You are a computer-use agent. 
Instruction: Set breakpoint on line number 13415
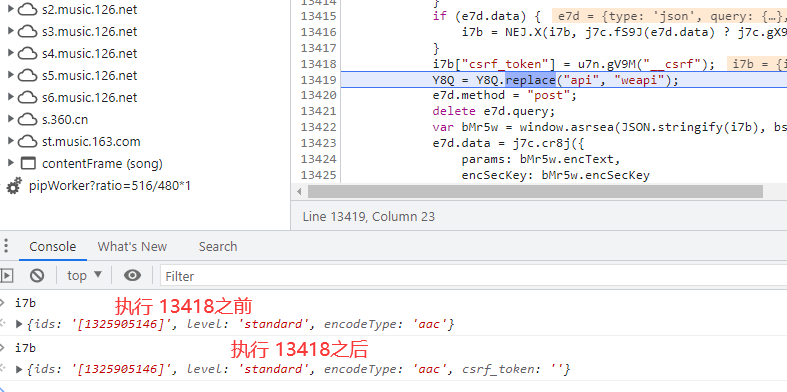pos(319,16)
